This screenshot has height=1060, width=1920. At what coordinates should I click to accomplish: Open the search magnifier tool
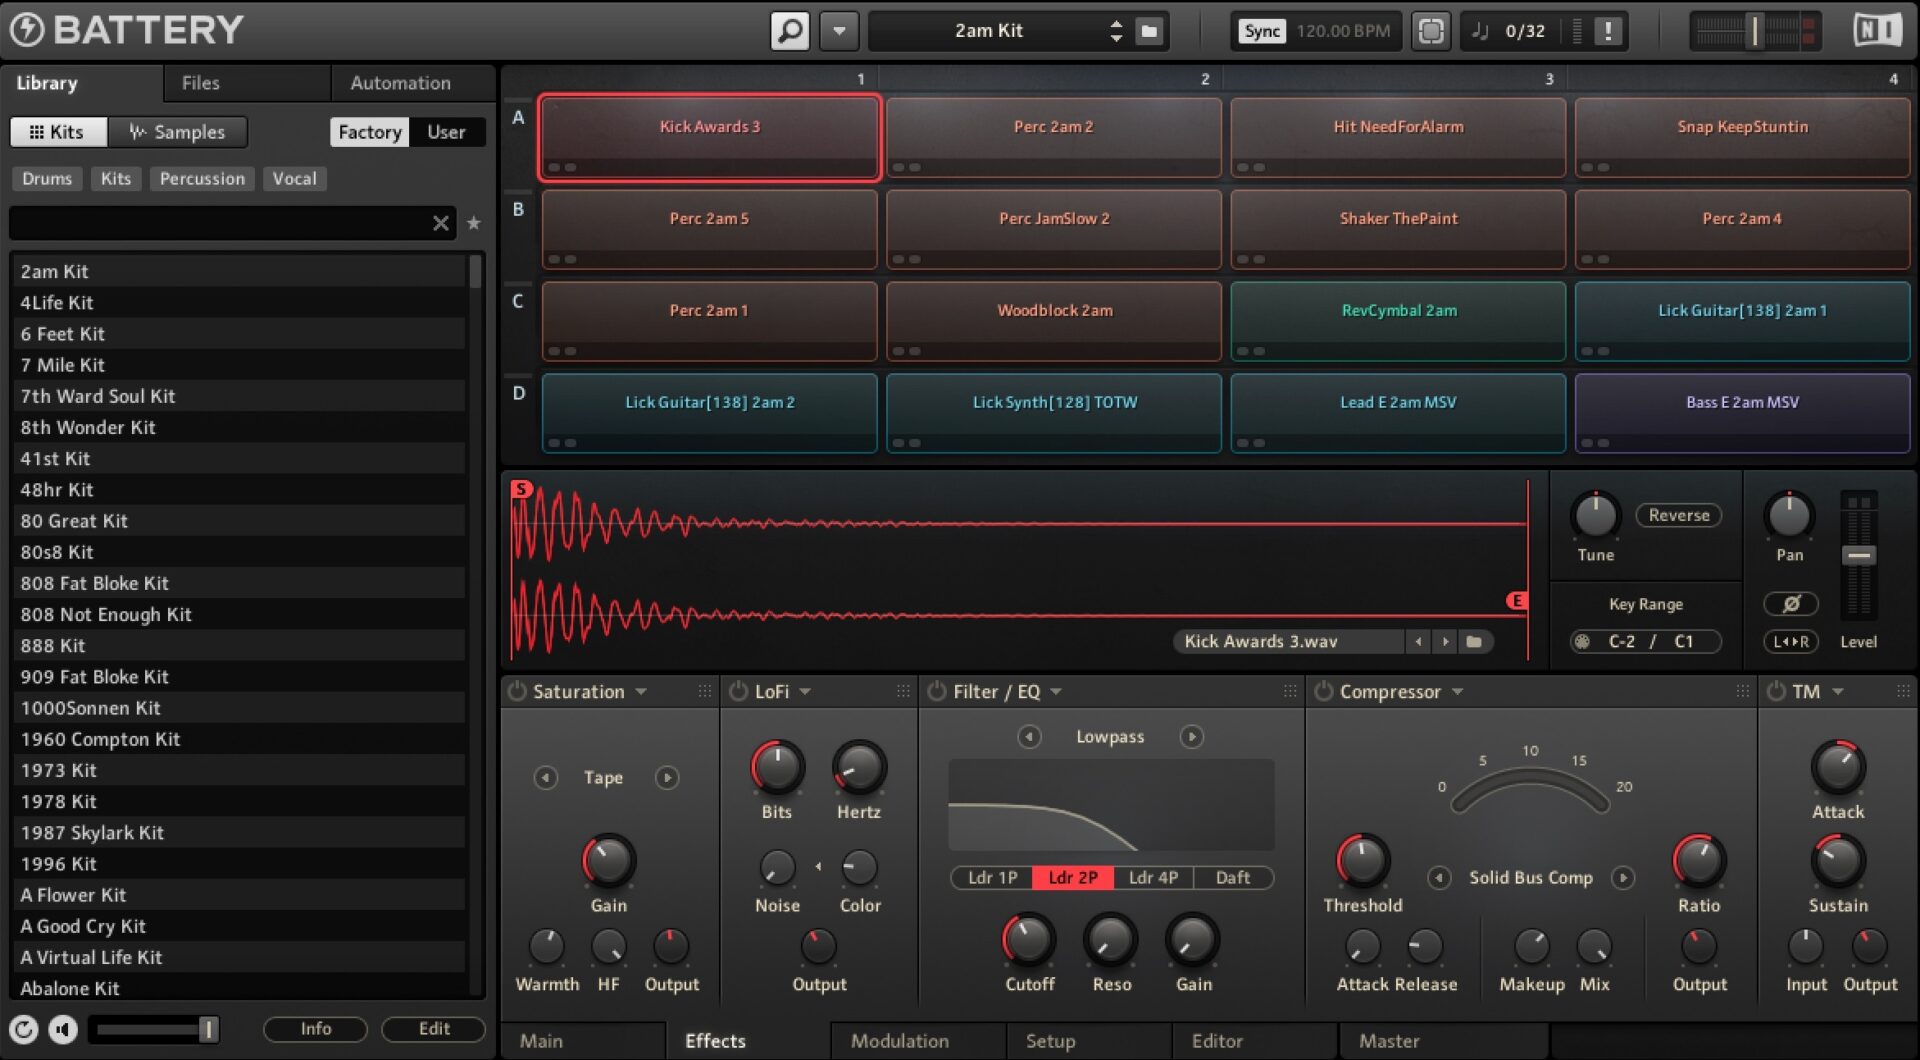point(789,30)
